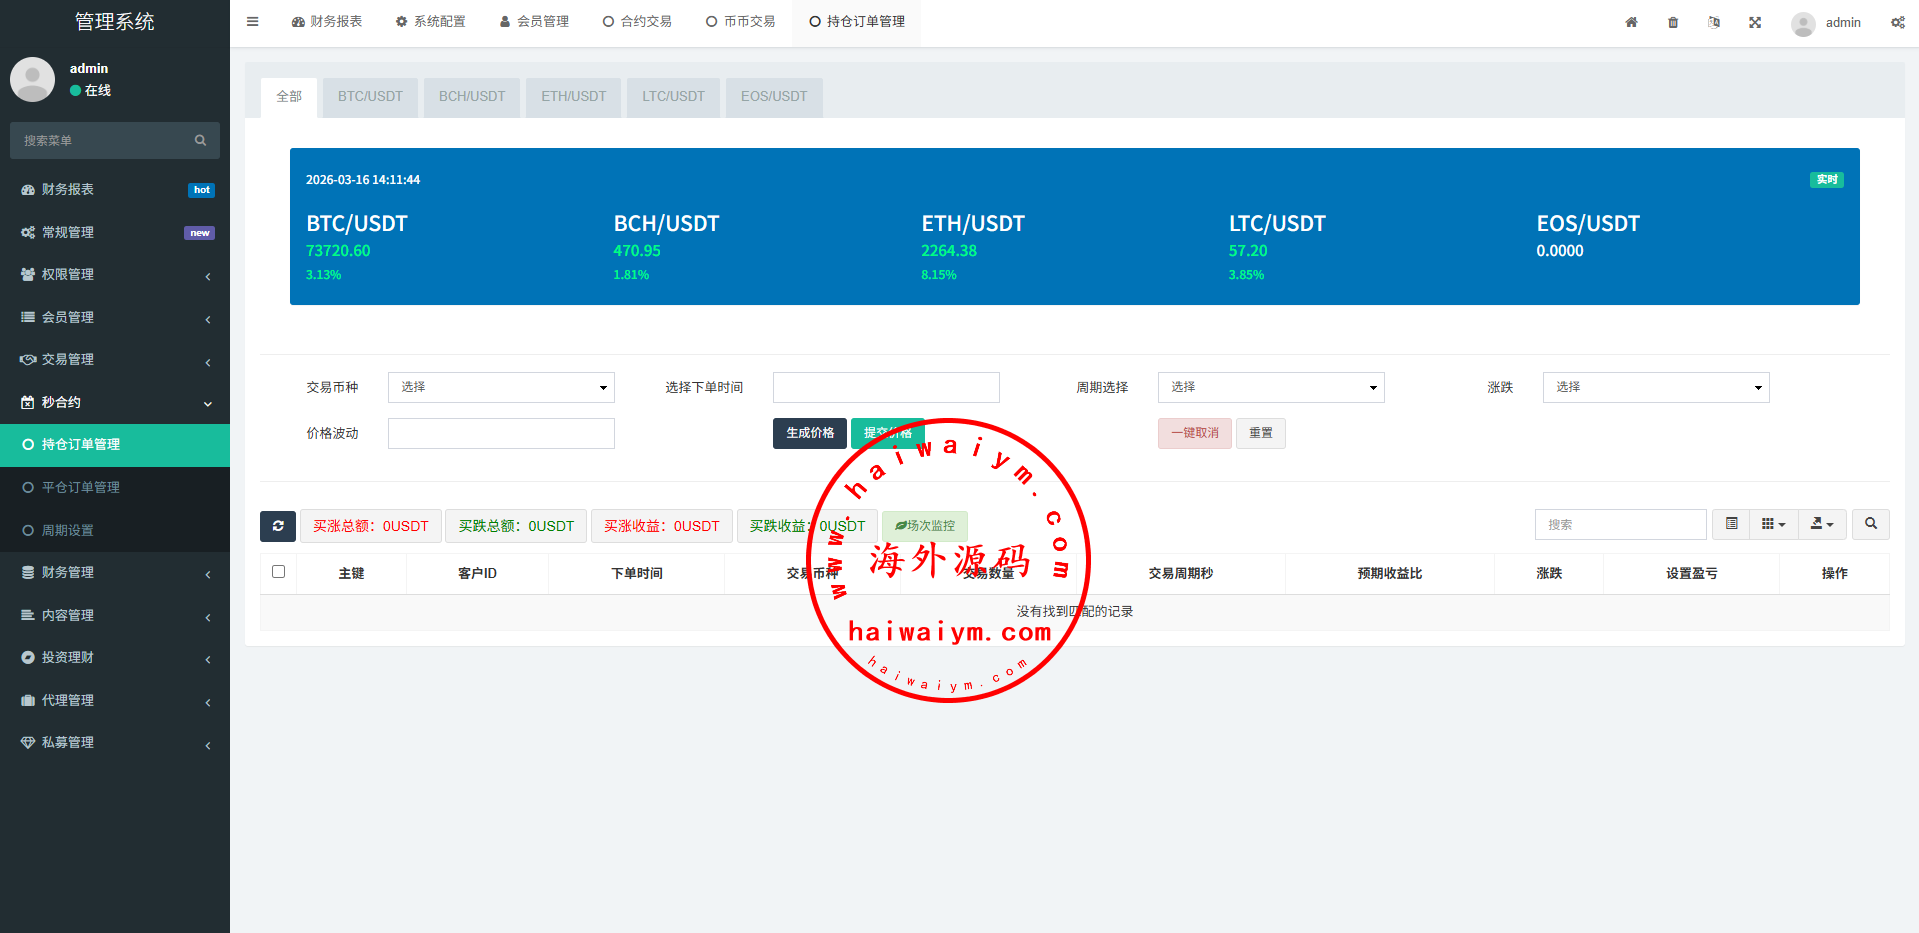The height and width of the screenshot is (933, 1919).
Task: Click the 生成价格 button
Action: 809,433
